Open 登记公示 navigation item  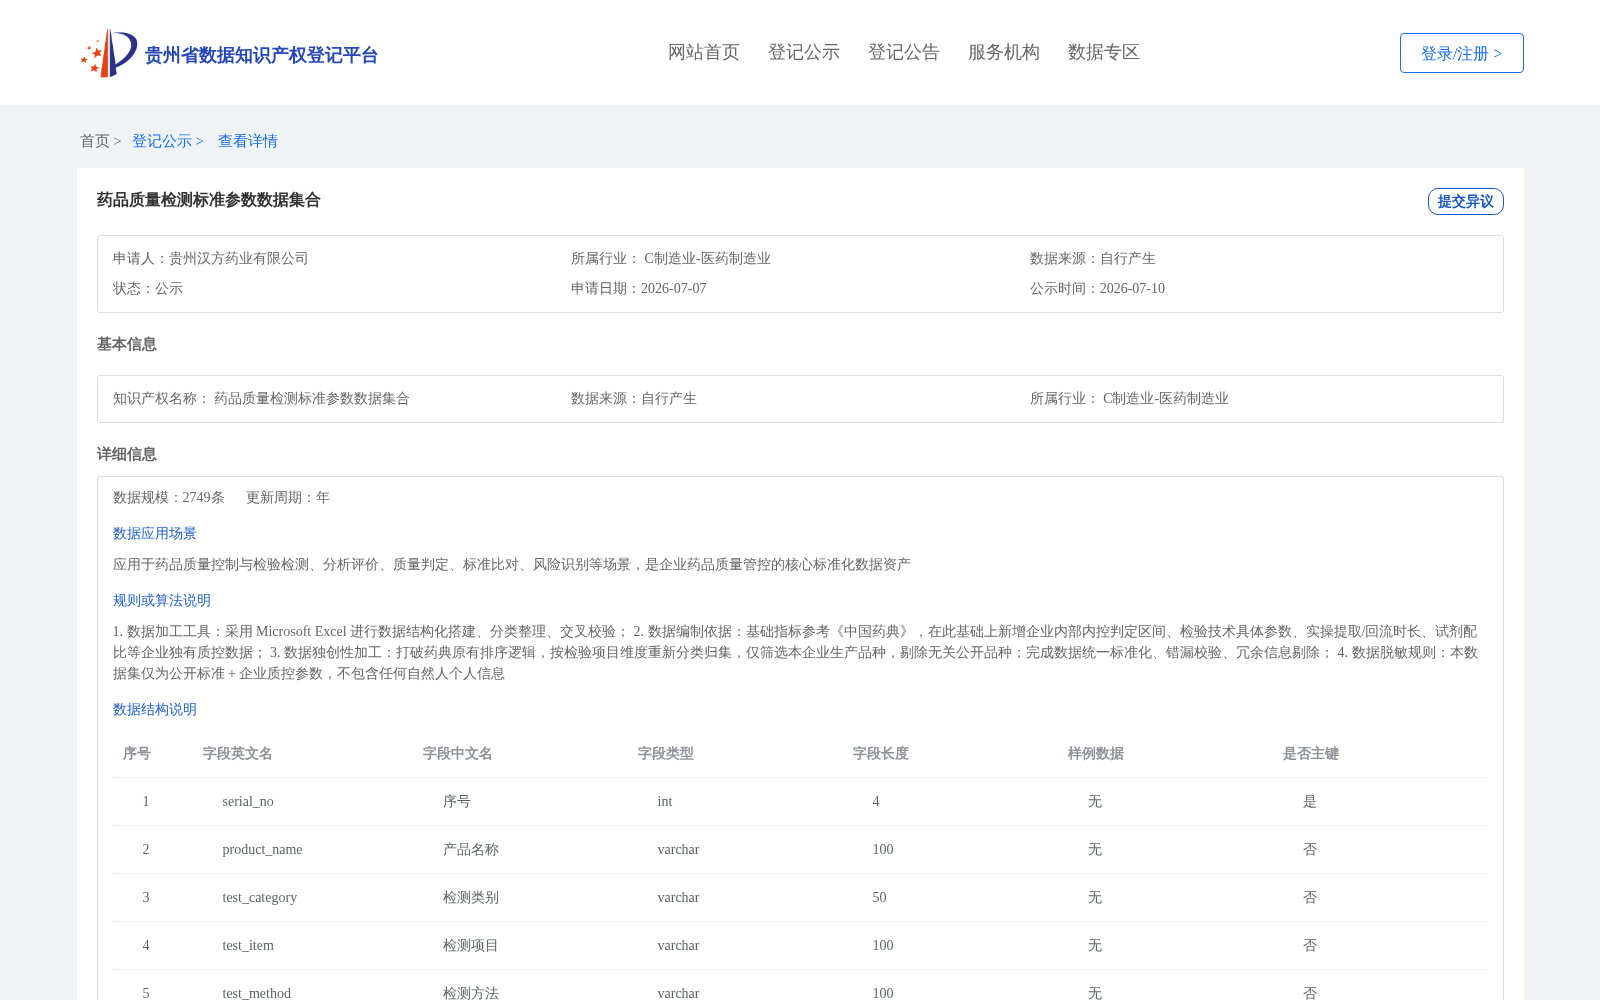[x=804, y=52]
